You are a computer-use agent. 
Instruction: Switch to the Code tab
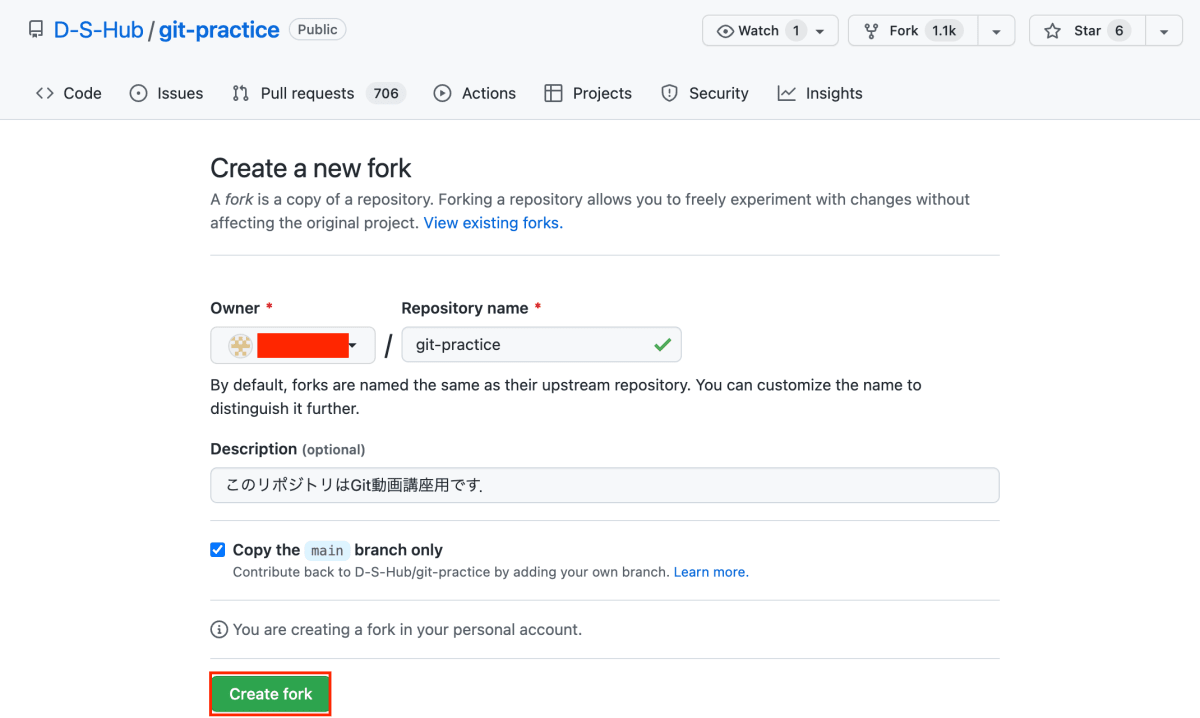pyautogui.click(x=69, y=93)
